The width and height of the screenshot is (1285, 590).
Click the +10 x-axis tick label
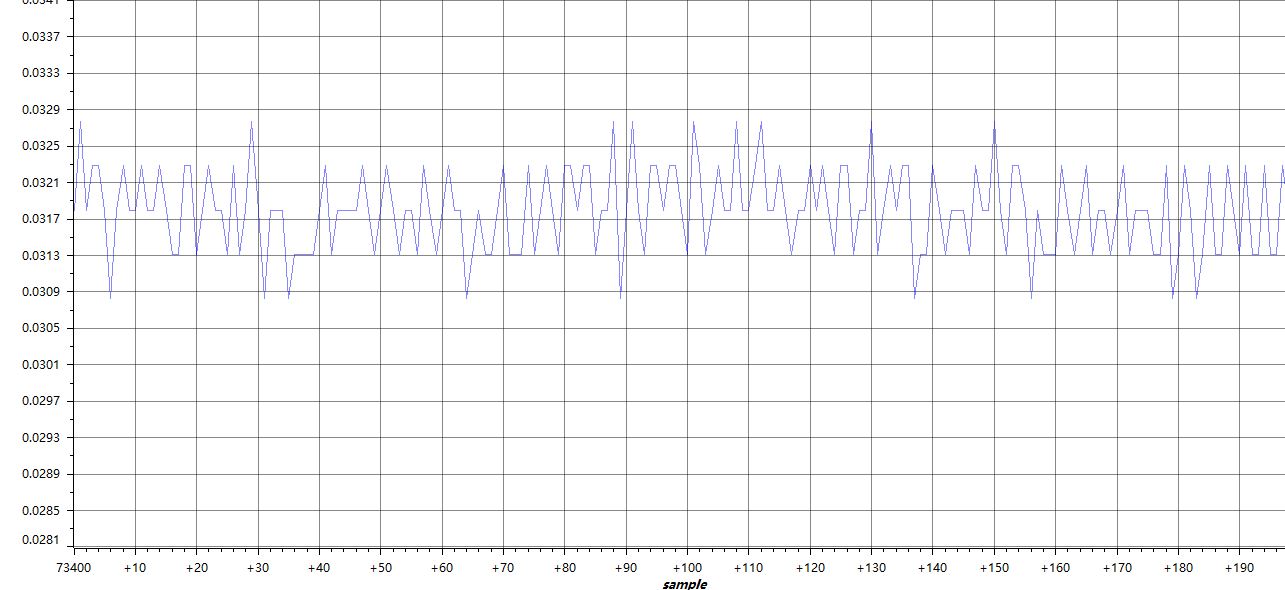135,567
